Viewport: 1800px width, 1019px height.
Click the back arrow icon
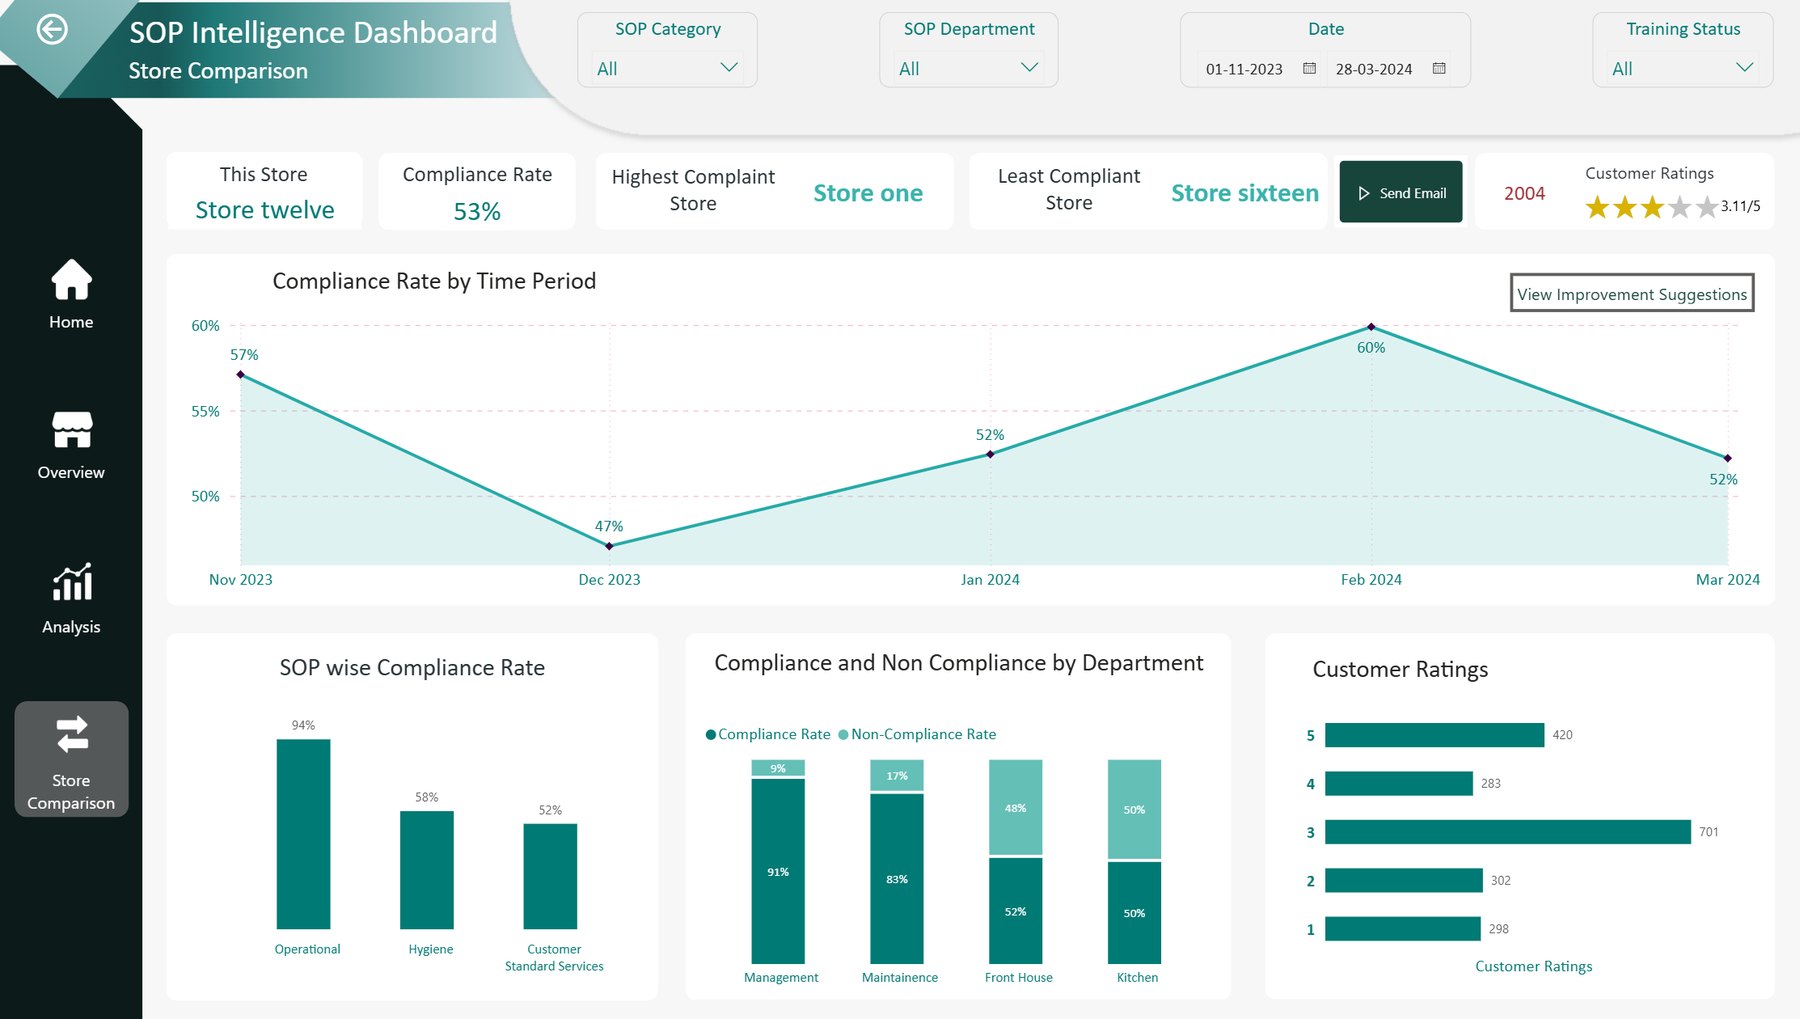[52, 30]
